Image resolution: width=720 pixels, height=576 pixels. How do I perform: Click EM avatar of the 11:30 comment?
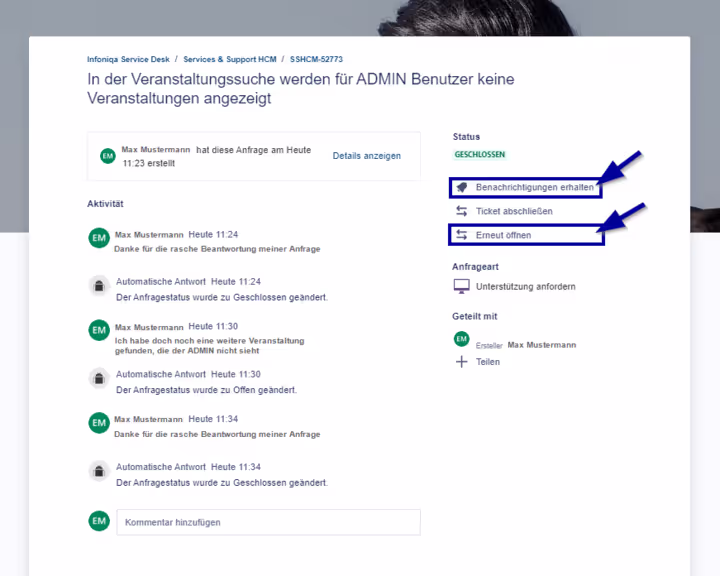point(99,330)
